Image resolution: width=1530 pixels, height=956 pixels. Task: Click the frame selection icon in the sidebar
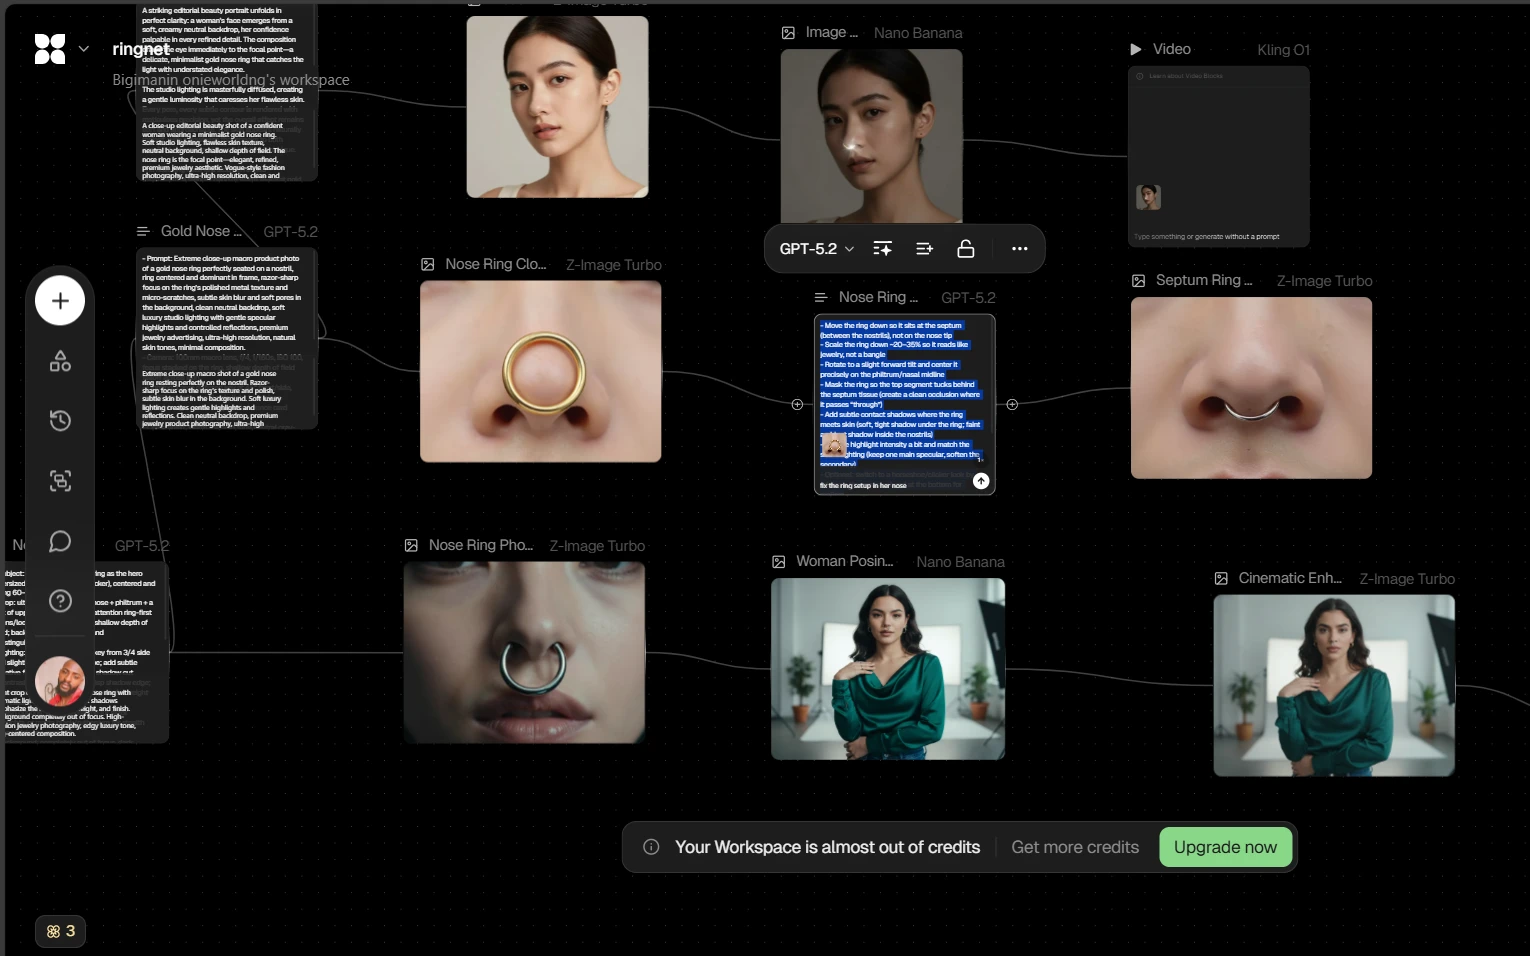click(x=60, y=481)
